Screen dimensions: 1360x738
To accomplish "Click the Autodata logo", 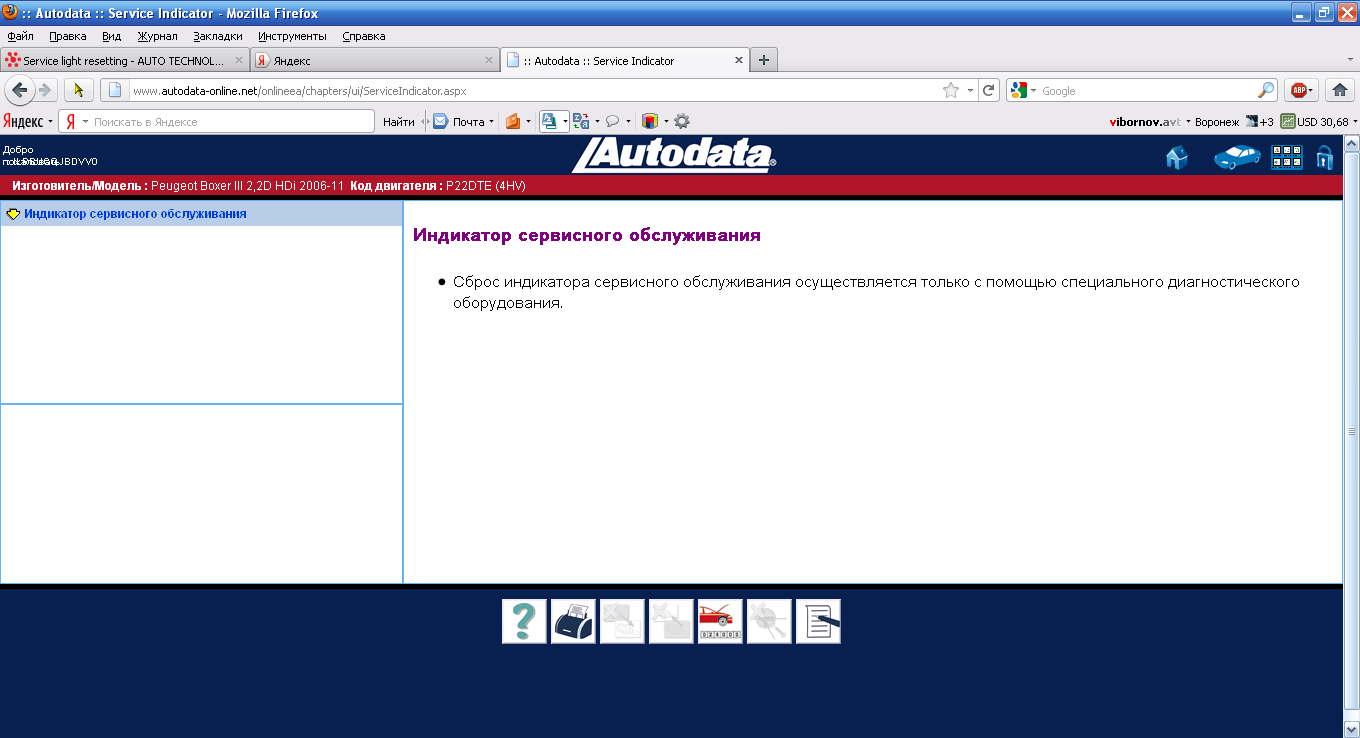I will pos(674,155).
